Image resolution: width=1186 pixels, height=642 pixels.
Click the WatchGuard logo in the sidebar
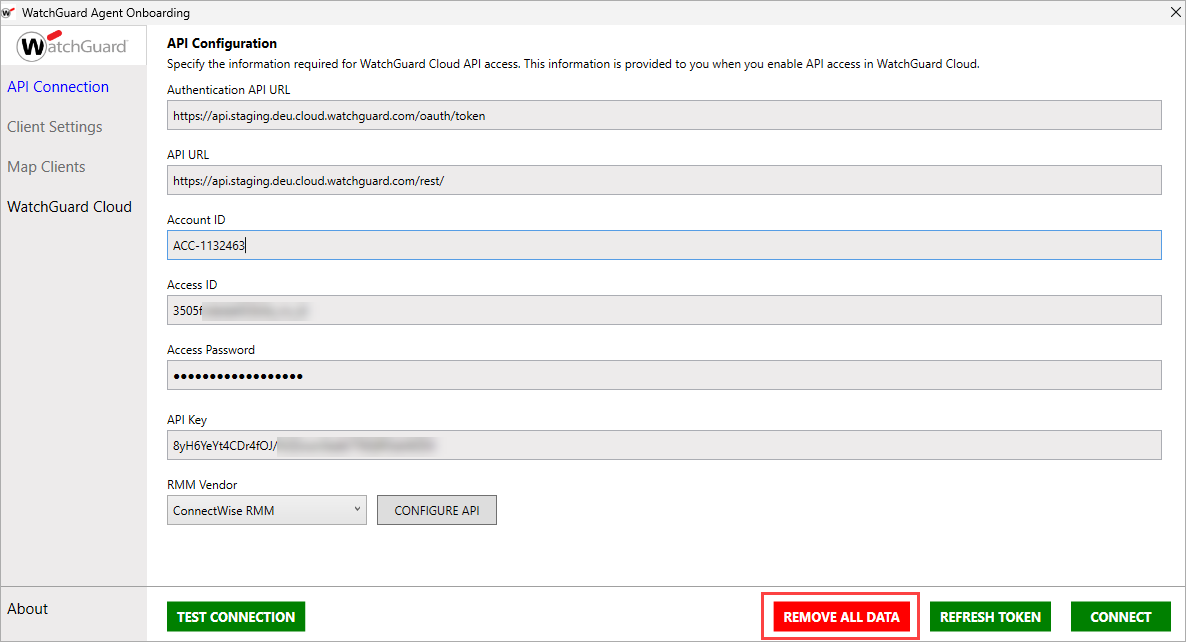(73, 46)
